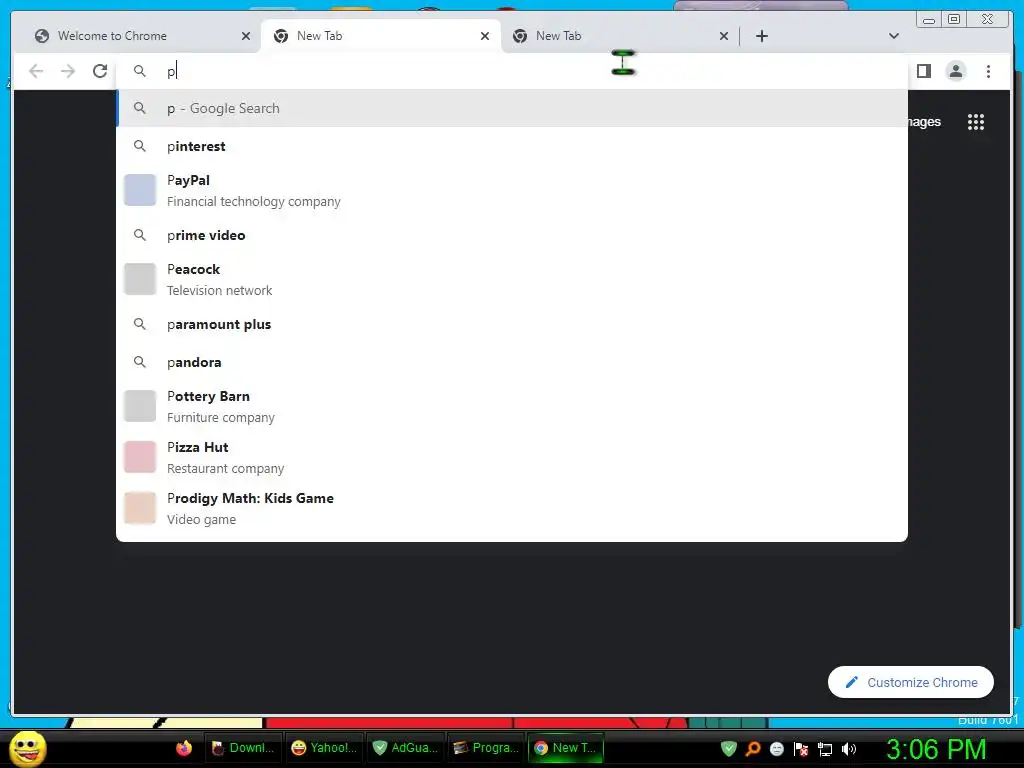Screen dimensions: 1024x768
Task: Click the Customize Chrome button
Action: (910, 682)
